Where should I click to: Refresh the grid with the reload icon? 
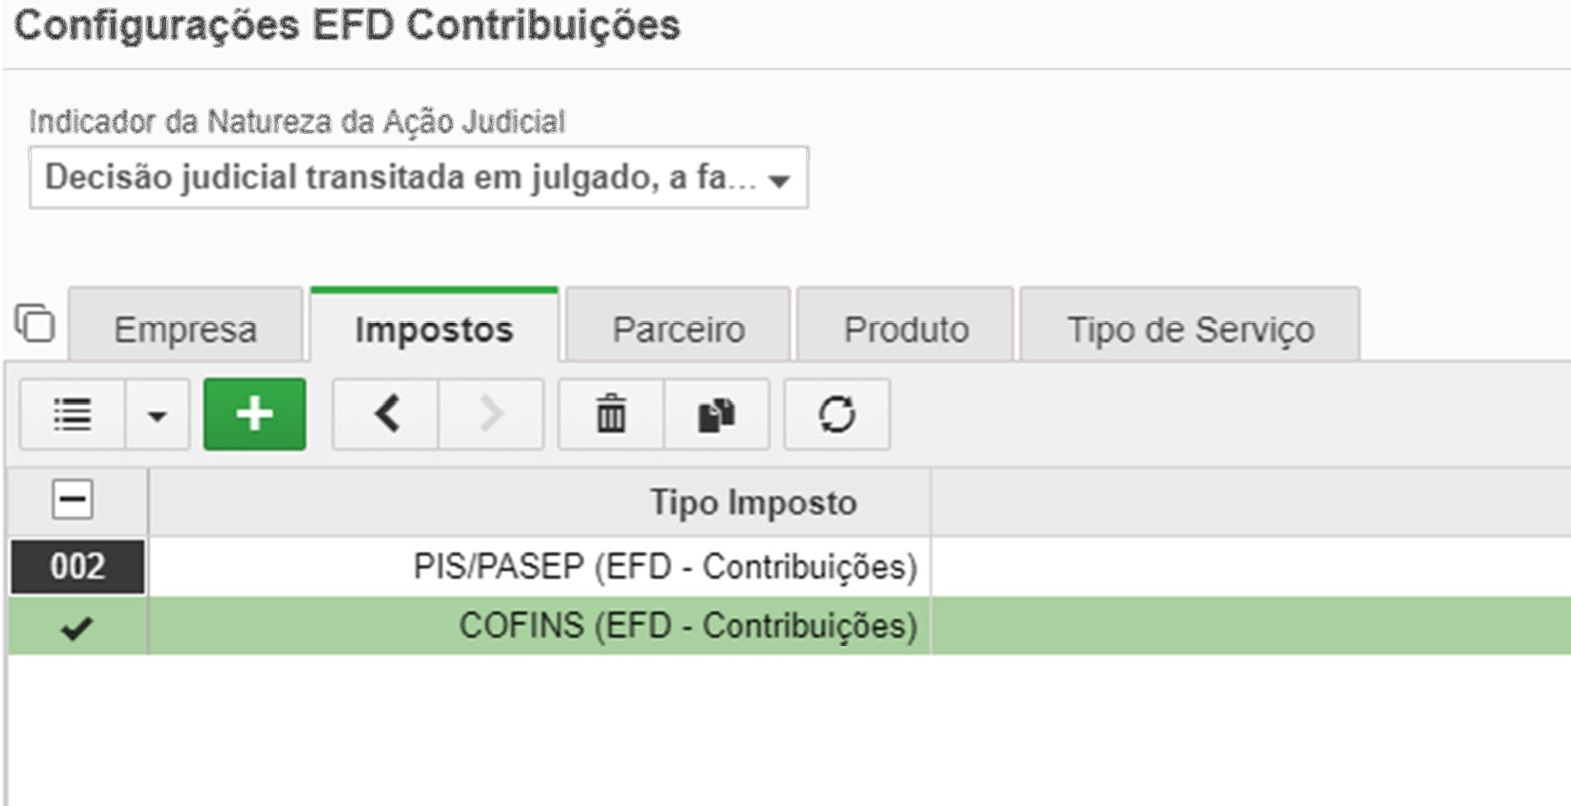click(x=837, y=414)
